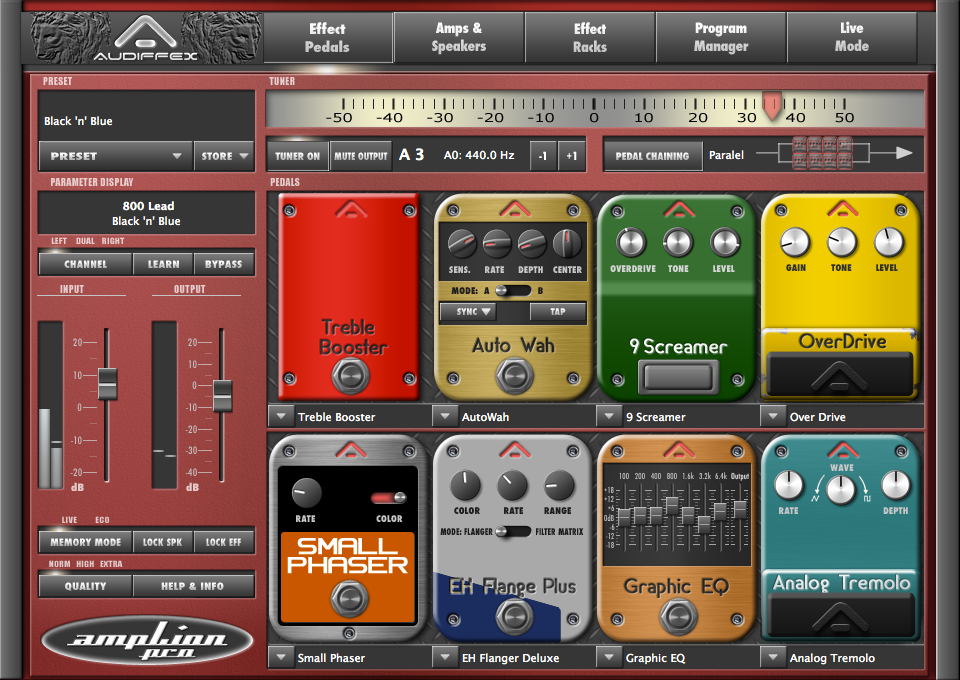Click the EH Flange Plus COLOR knob

tap(465, 486)
